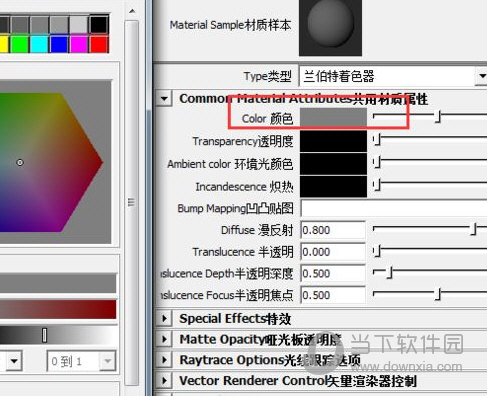Open the dropdown left of the range box
Image resolution: width=487 pixels, height=396 pixels.
point(14,361)
